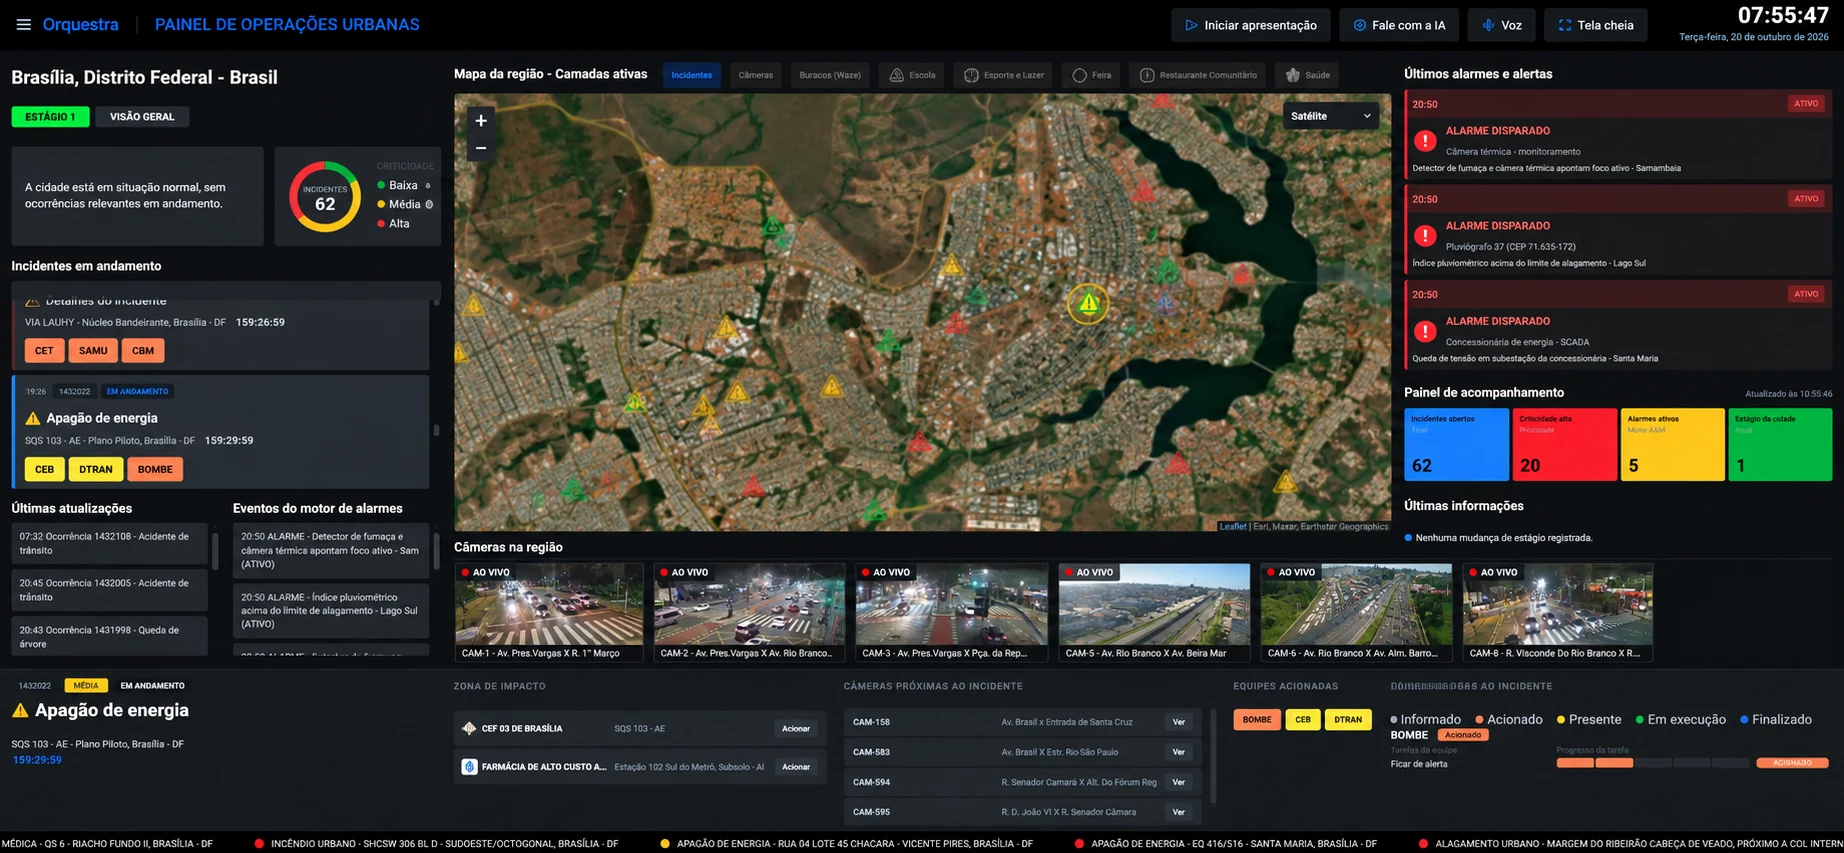The height and width of the screenshot is (853, 1844).
Task: Disable the Incidentes map layer
Action: tap(692, 75)
